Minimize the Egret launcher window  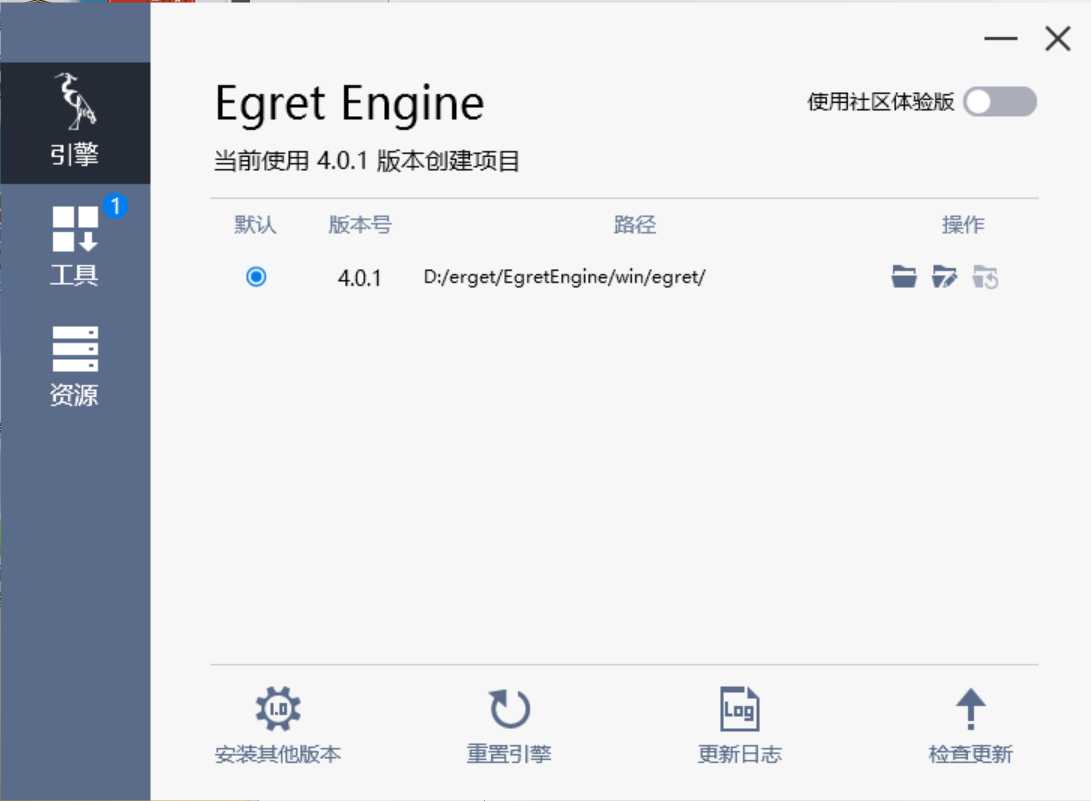(x=1001, y=39)
